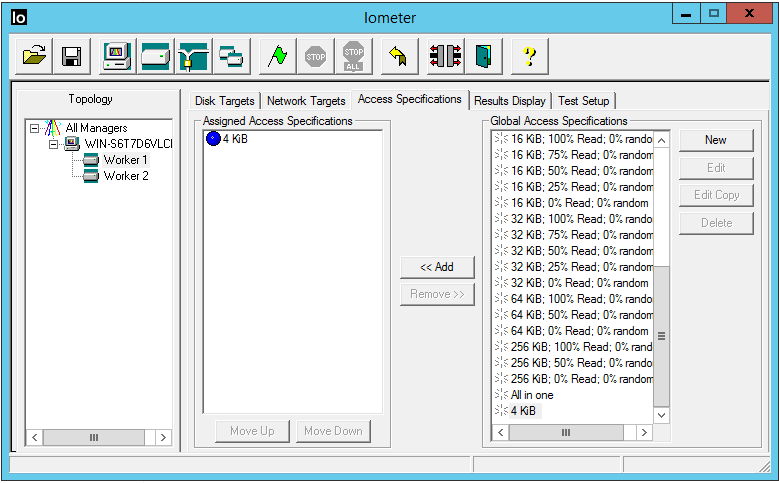Click the global list horizontal scroll right arrow
This screenshot has height=483, width=779.
click(644, 432)
